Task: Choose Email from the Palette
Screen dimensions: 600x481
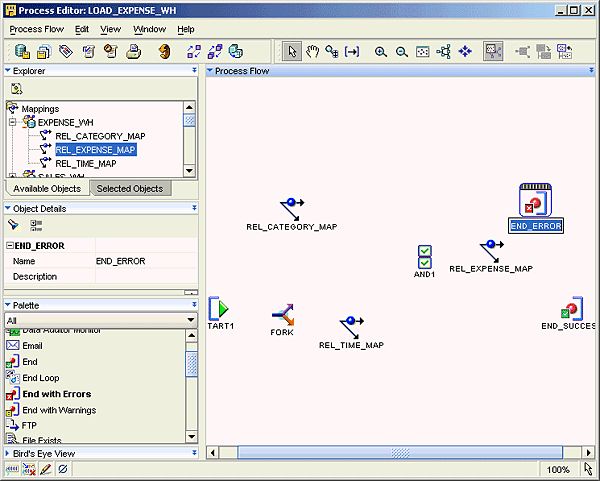Action: tap(32, 346)
